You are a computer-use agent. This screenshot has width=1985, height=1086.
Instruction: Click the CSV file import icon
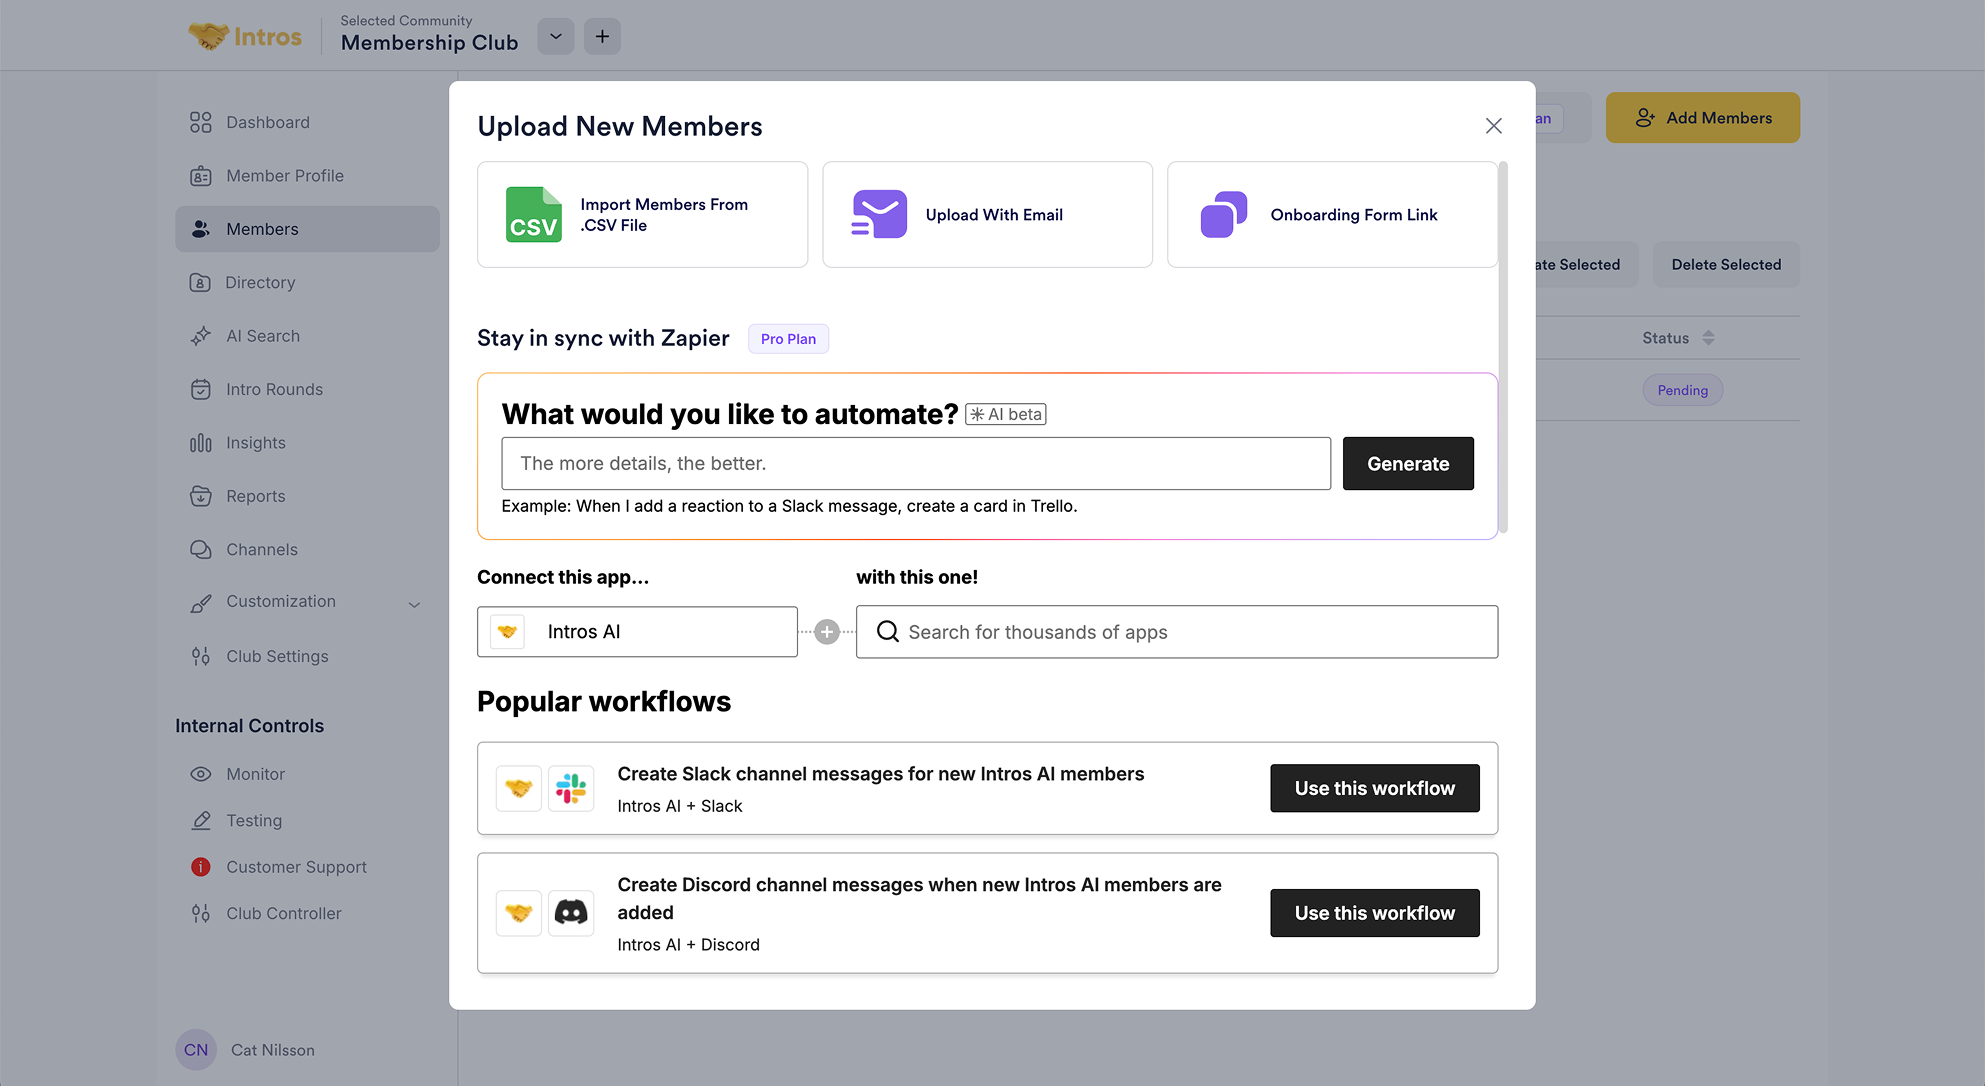coord(533,215)
